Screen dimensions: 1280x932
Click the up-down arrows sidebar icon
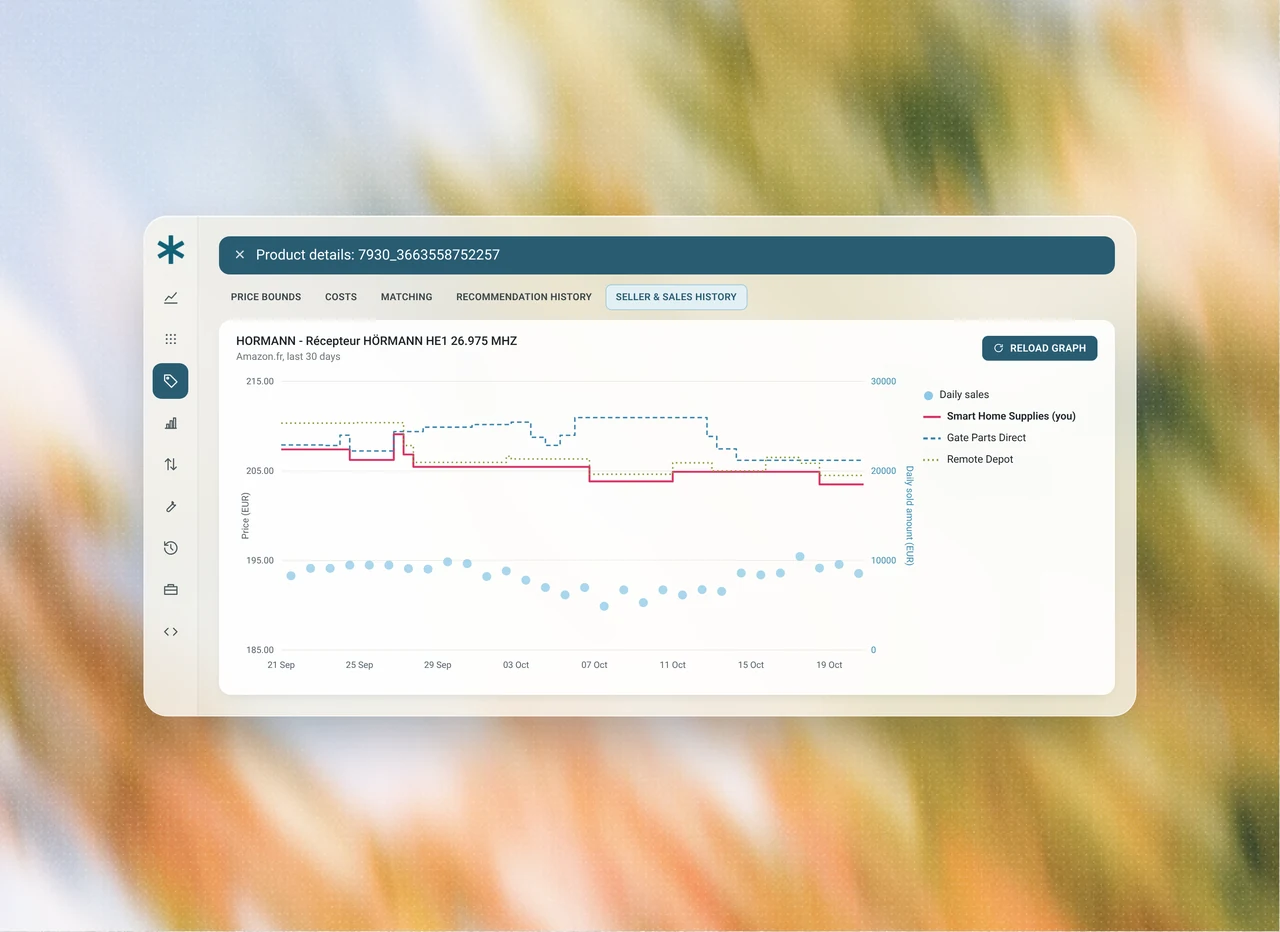171,464
